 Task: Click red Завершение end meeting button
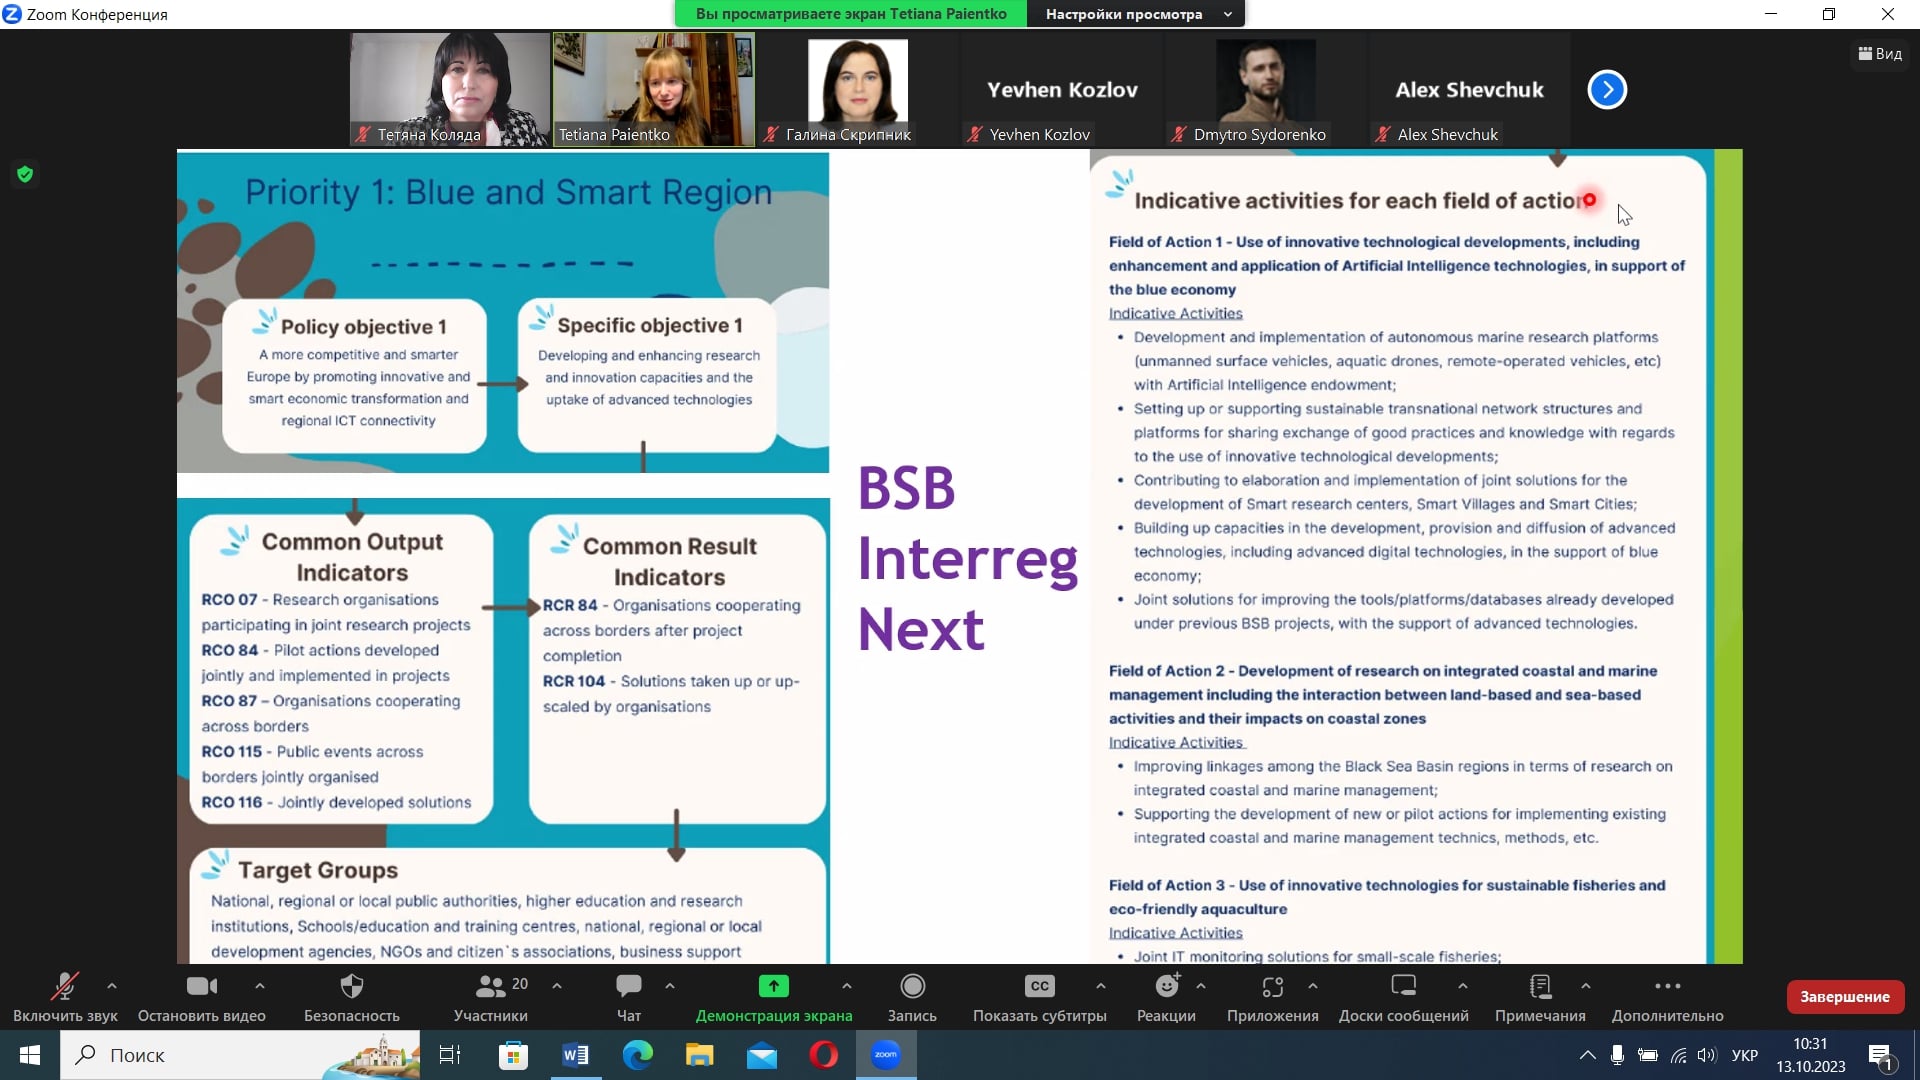tap(1845, 997)
